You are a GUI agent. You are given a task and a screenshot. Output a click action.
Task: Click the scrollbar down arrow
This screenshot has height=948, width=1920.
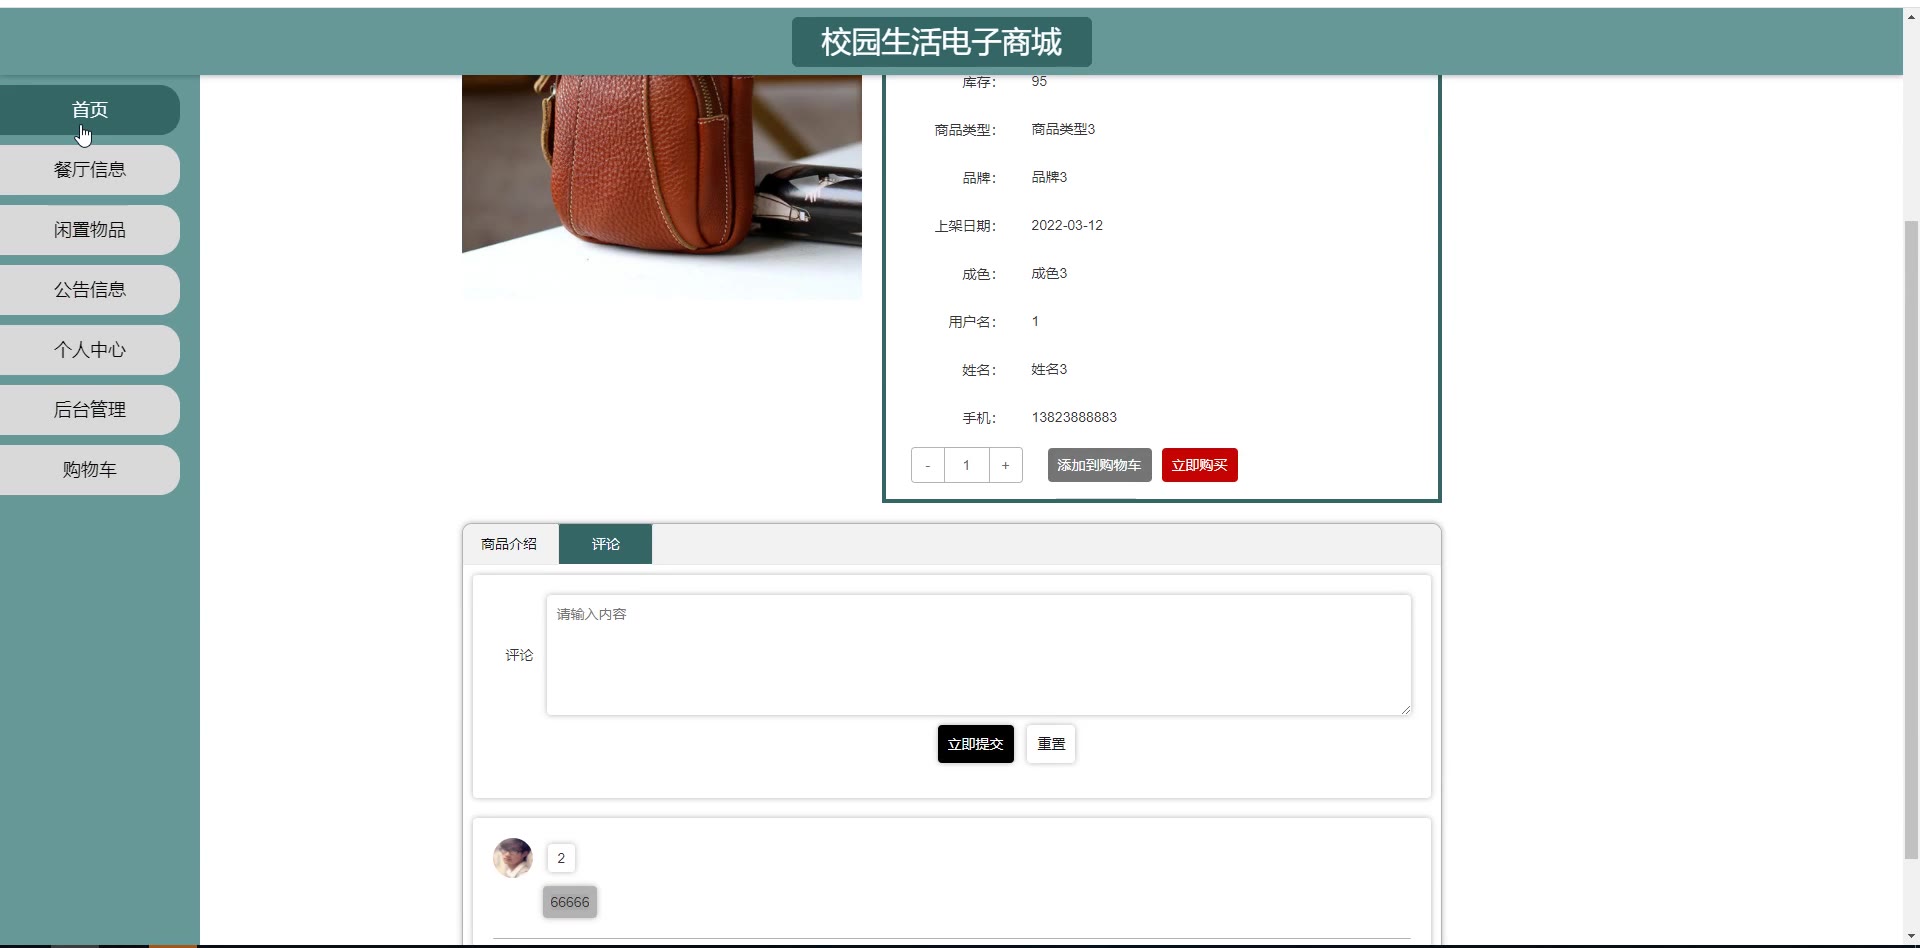coord(1911,936)
